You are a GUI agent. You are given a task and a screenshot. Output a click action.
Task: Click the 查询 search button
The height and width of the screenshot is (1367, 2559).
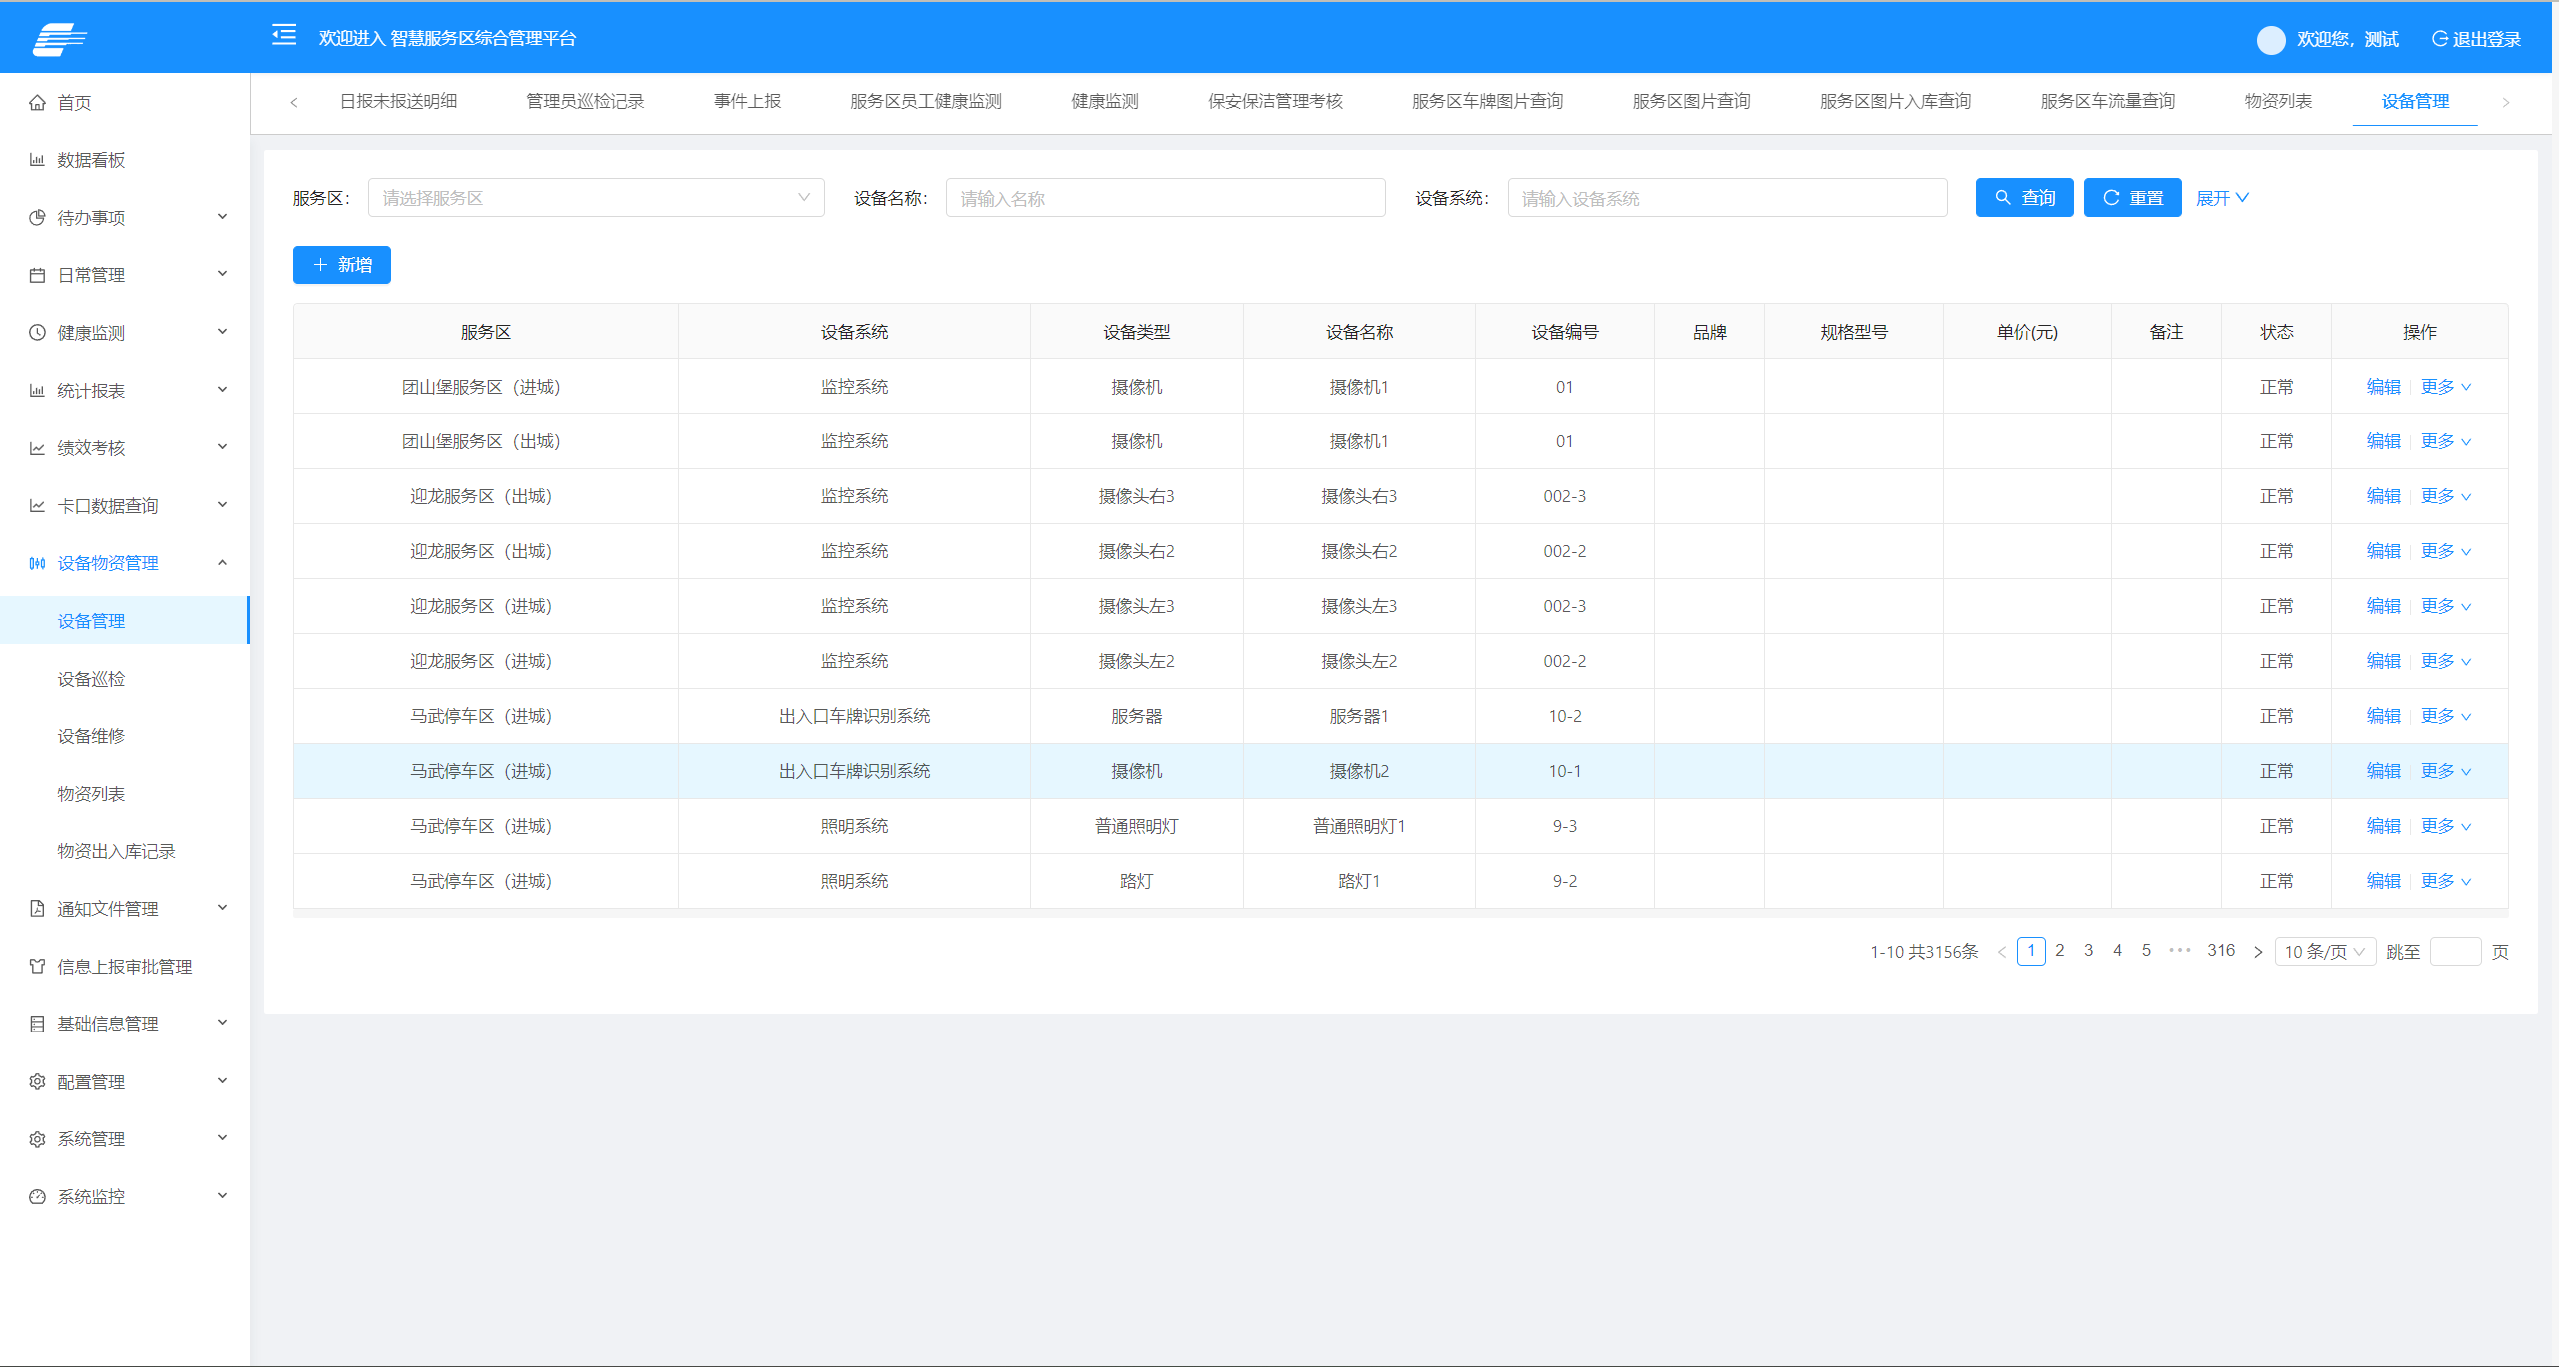[x=2024, y=198]
